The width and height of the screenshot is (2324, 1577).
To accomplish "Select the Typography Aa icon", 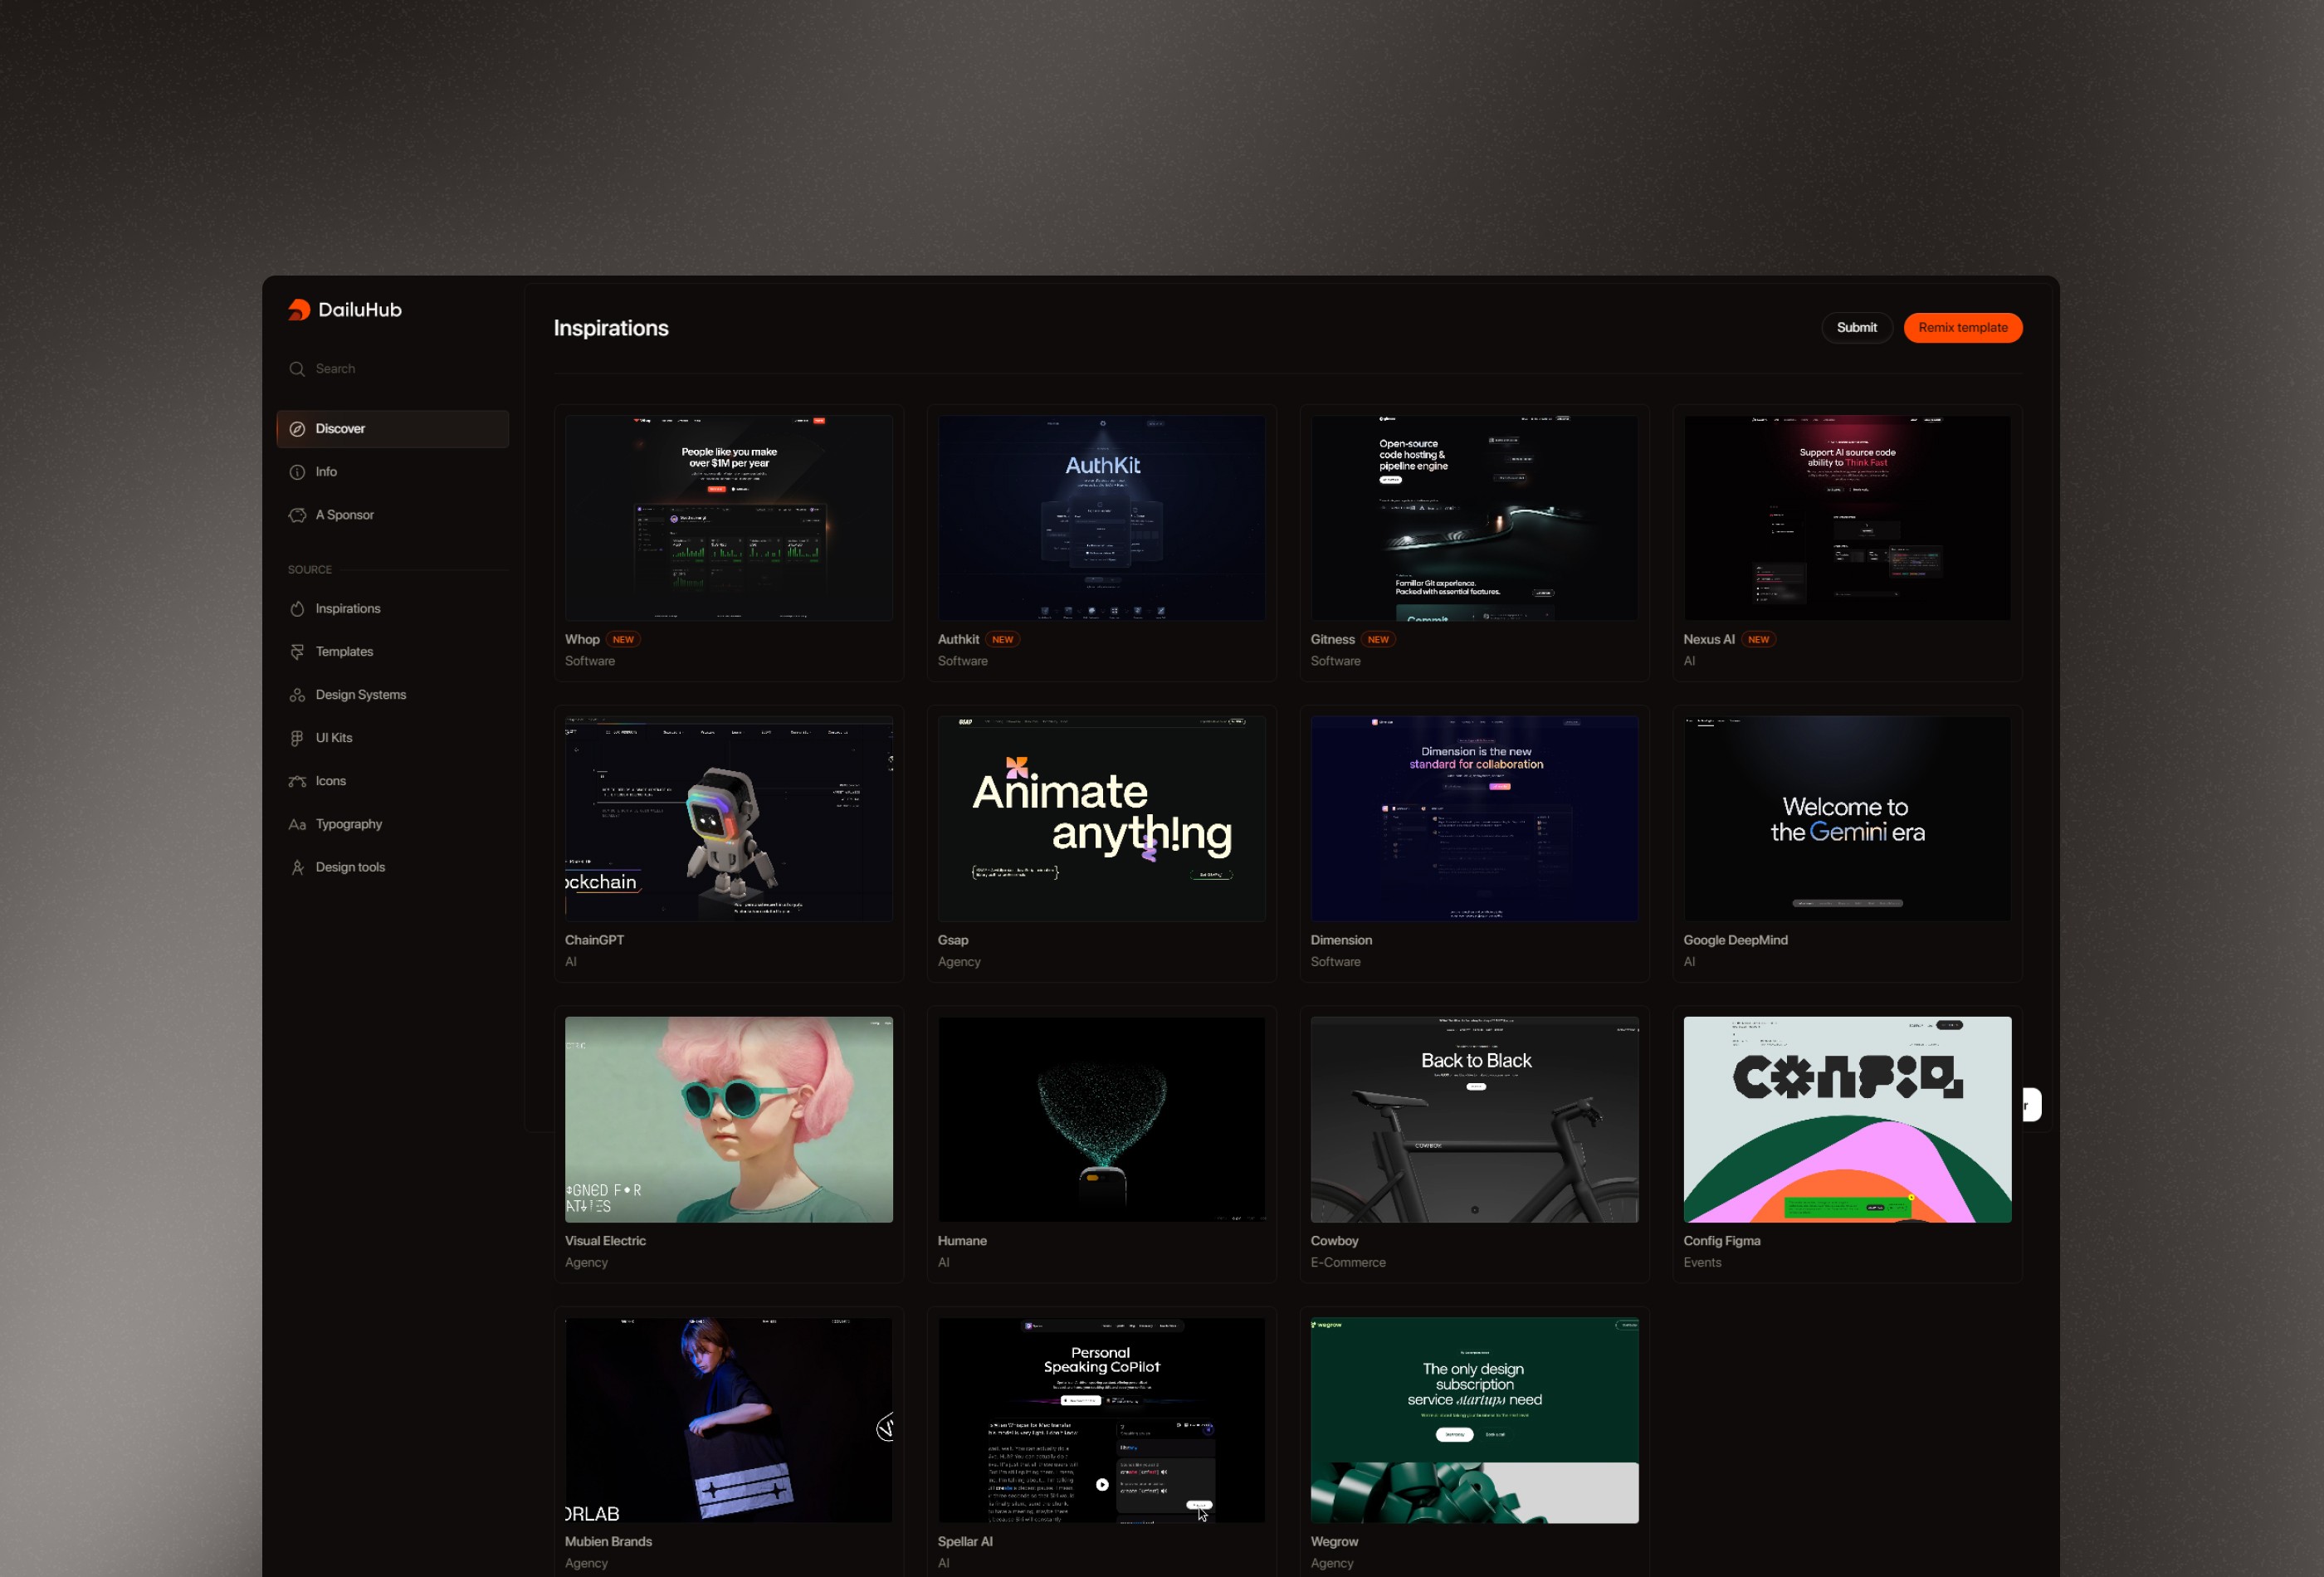I will (297, 823).
